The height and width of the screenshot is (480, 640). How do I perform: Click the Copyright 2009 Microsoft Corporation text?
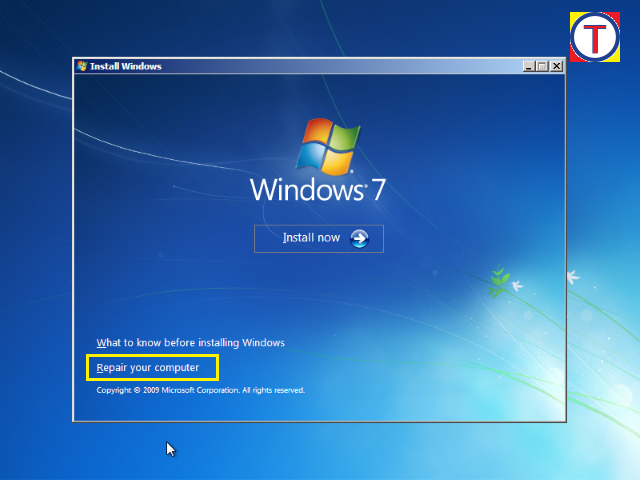(200, 390)
